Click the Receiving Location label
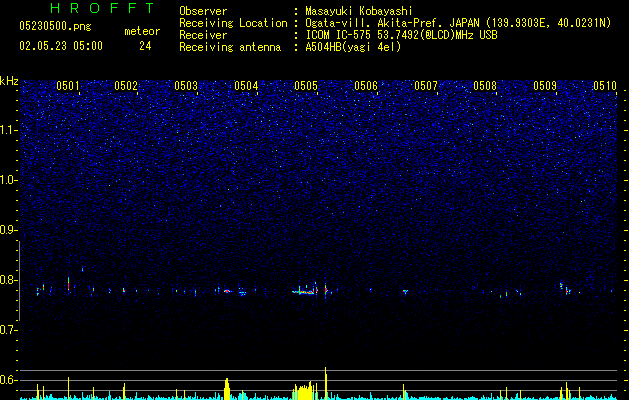 tap(233, 23)
